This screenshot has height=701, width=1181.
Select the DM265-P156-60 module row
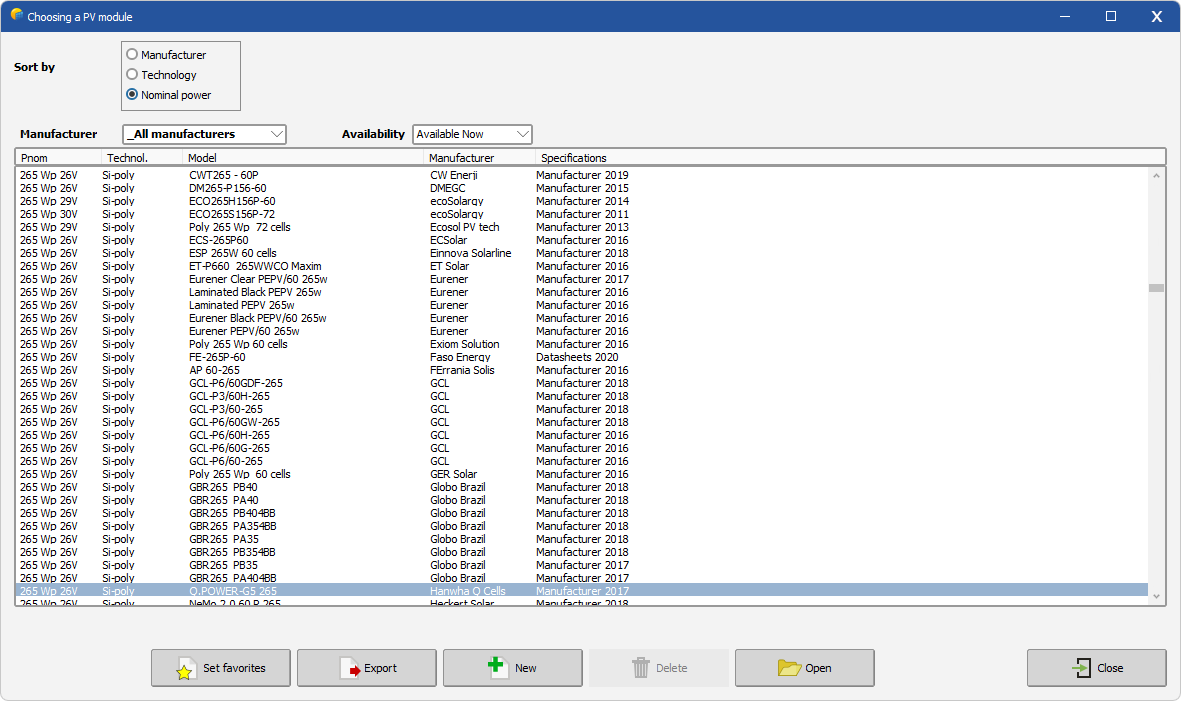tap(581, 188)
